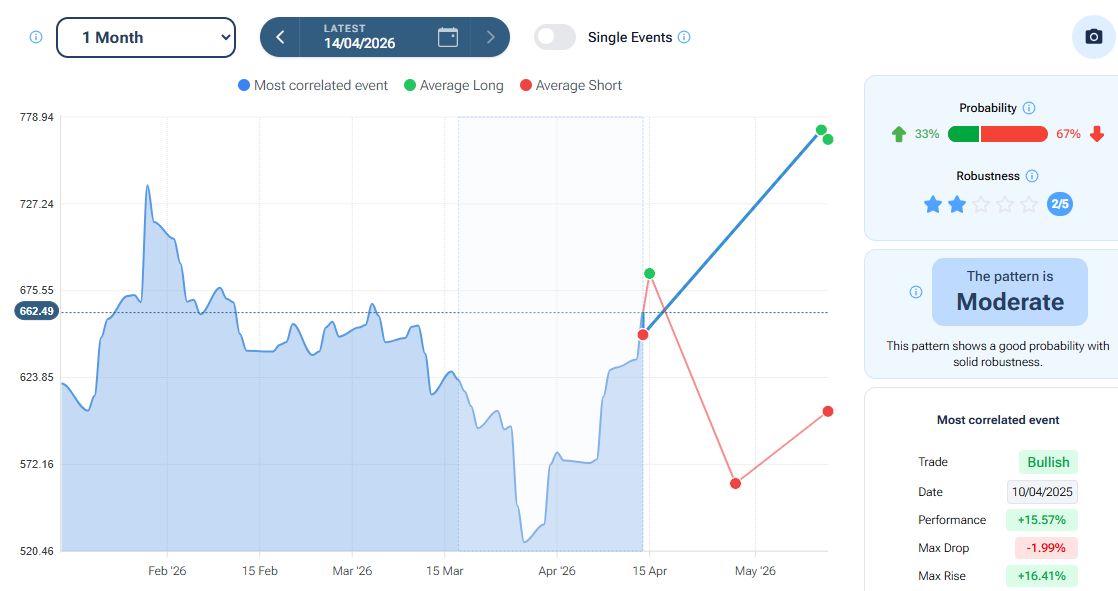
Task: Click the info icon next to Single Events
Action: [684, 37]
